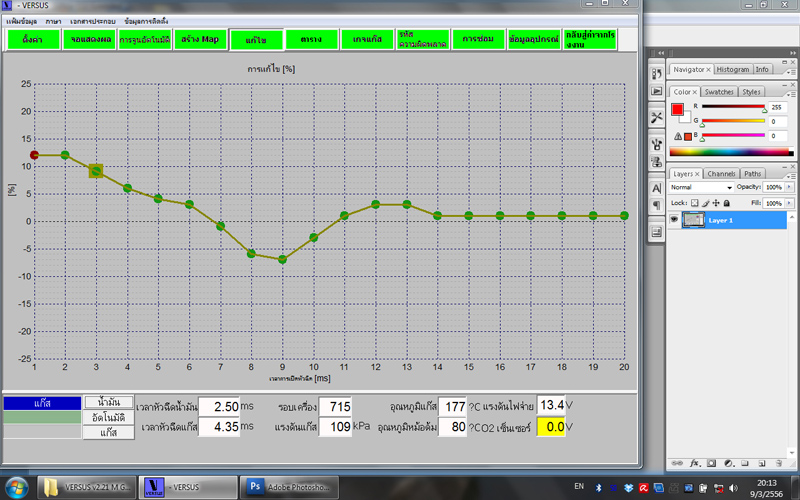800x500 pixels.
Task: Open the Brushes panel icon in Photoshop dock
Action: 657,144
